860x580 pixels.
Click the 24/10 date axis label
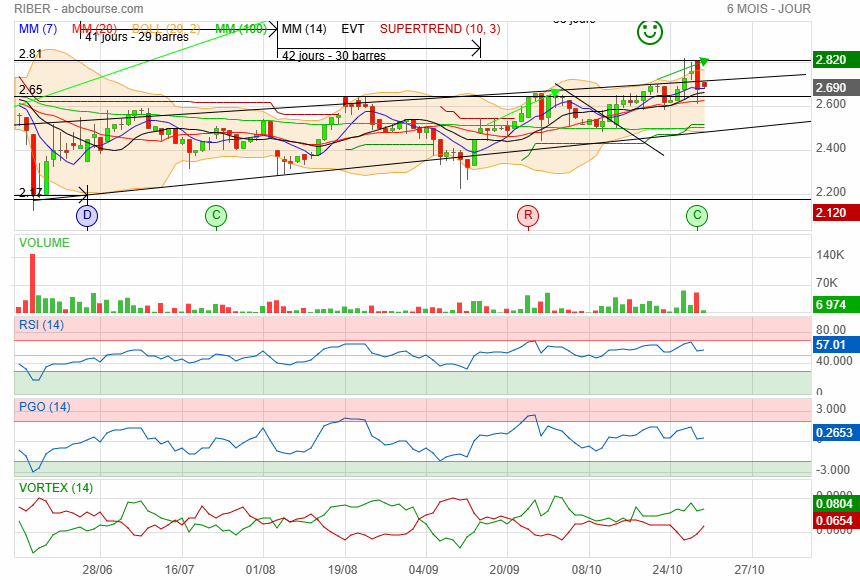pyautogui.click(x=667, y=570)
